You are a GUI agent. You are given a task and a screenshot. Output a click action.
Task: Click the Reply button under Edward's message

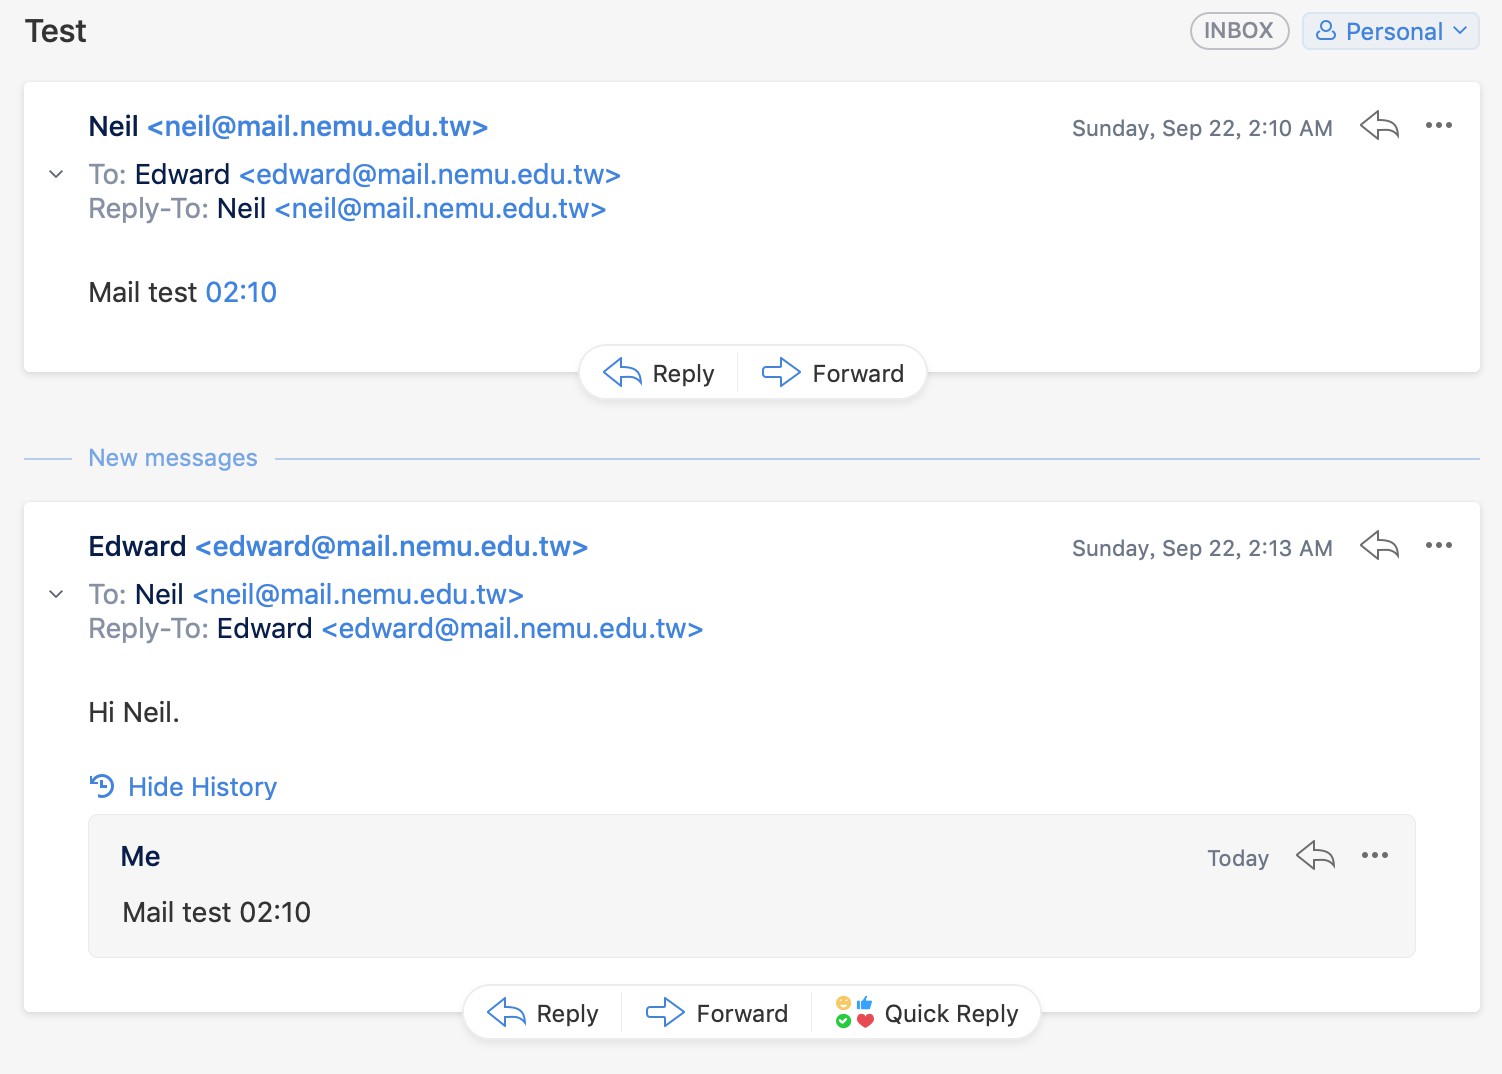(543, 1013)
